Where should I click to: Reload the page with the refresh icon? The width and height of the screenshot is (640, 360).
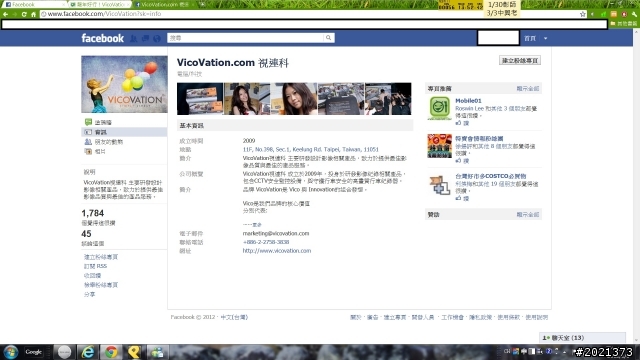click(x=24, y=14)
